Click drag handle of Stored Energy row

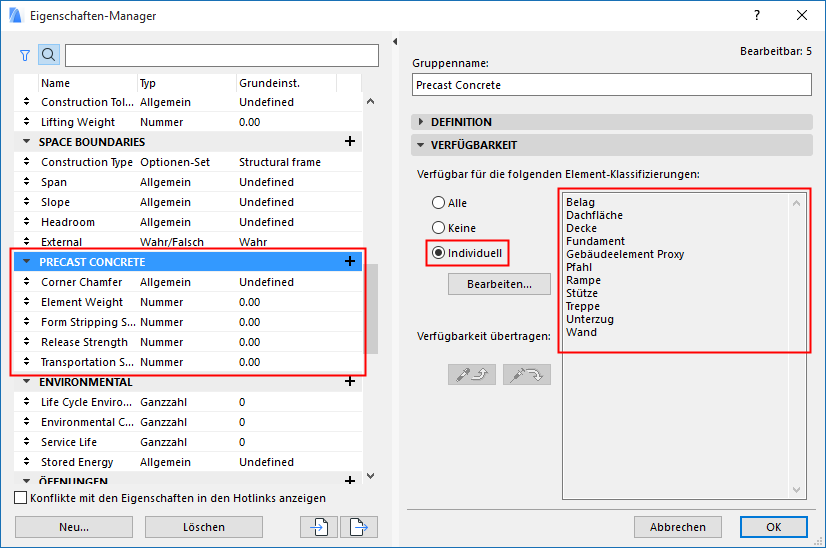pos(26,462)
